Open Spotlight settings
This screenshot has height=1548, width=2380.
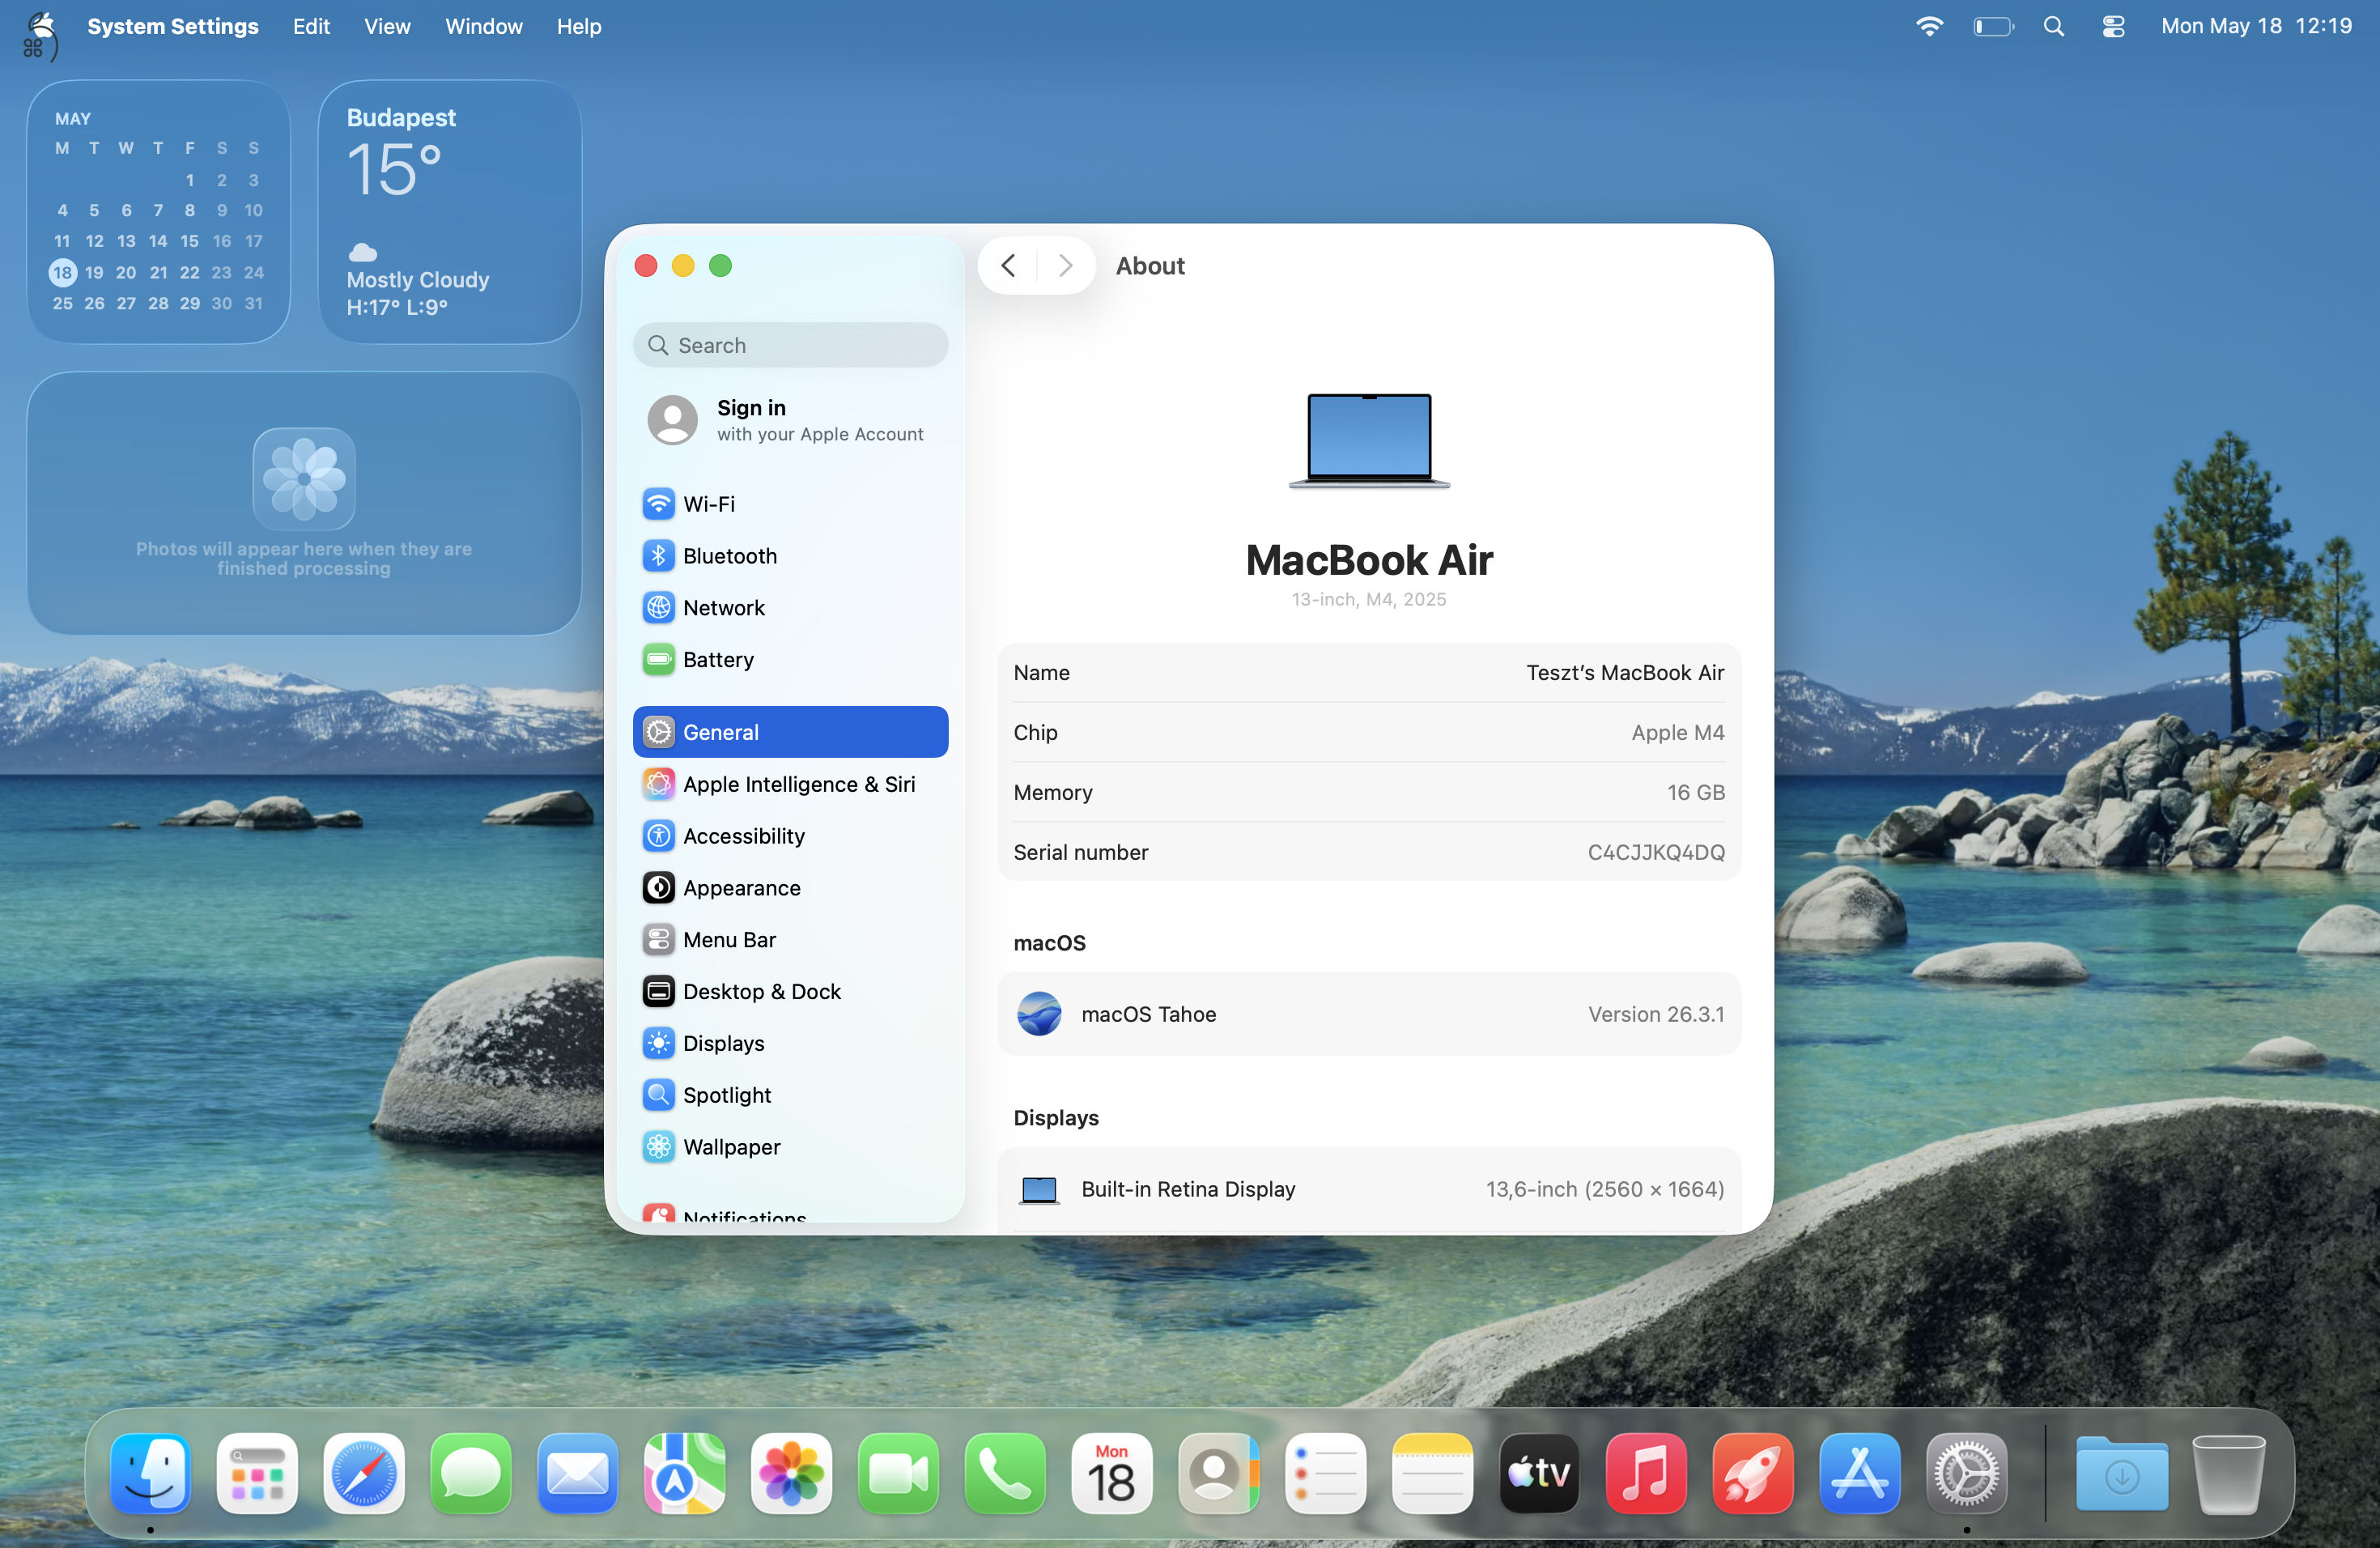pyautogui.click(x=790, y=1096)
